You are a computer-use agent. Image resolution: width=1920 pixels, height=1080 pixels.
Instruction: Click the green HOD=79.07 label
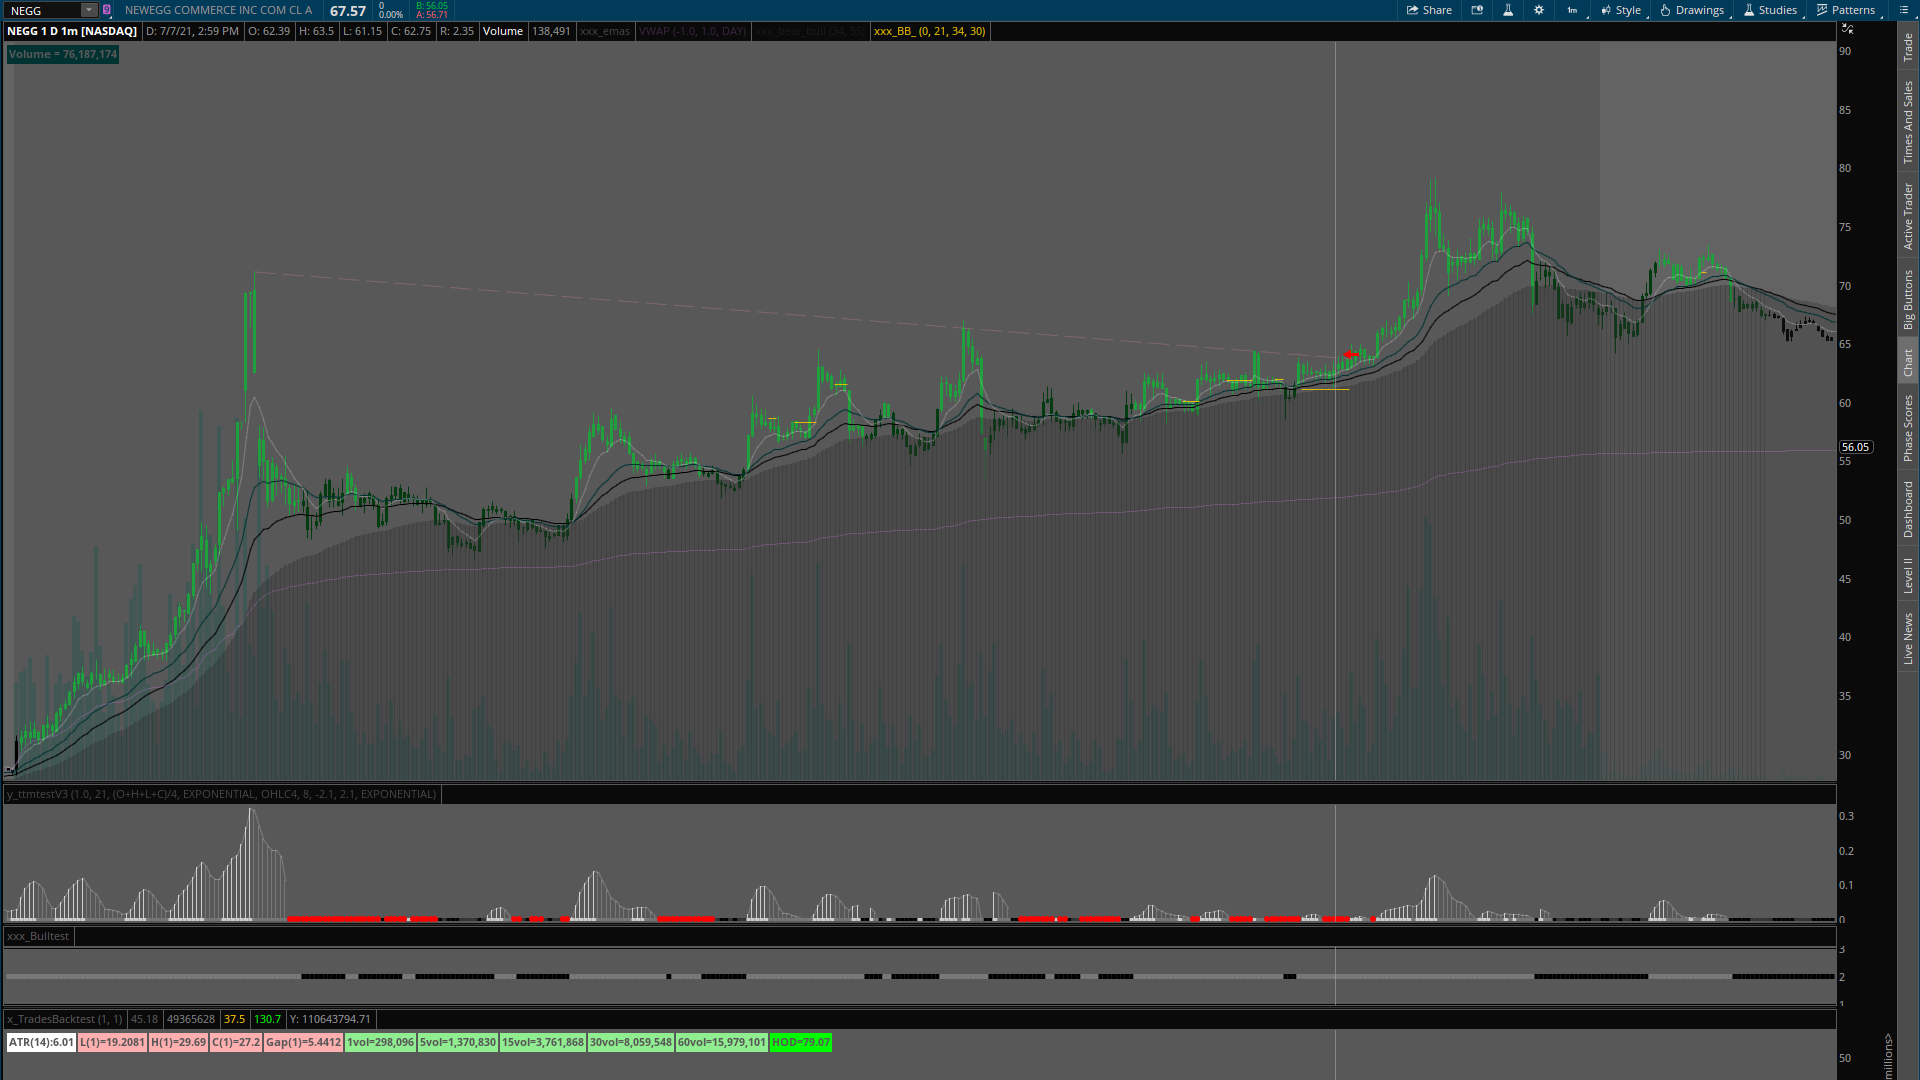point(800,1042)
